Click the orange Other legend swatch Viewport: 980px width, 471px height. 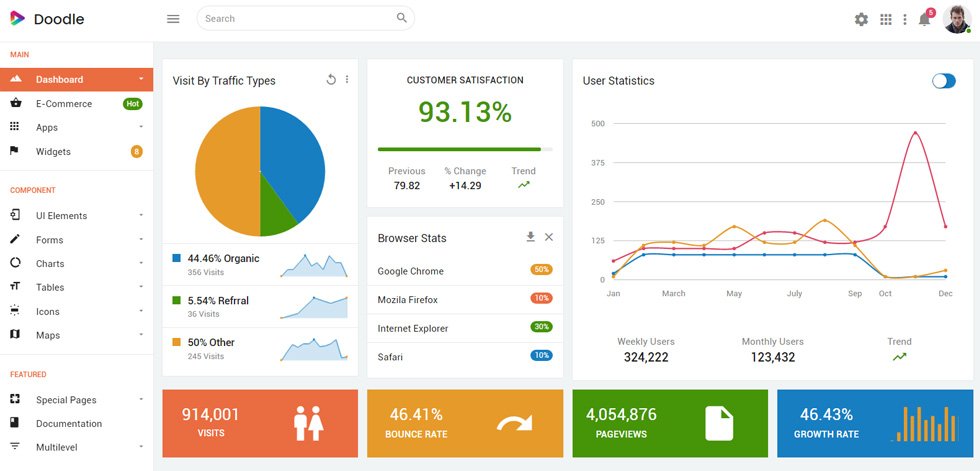coord(176,342)
